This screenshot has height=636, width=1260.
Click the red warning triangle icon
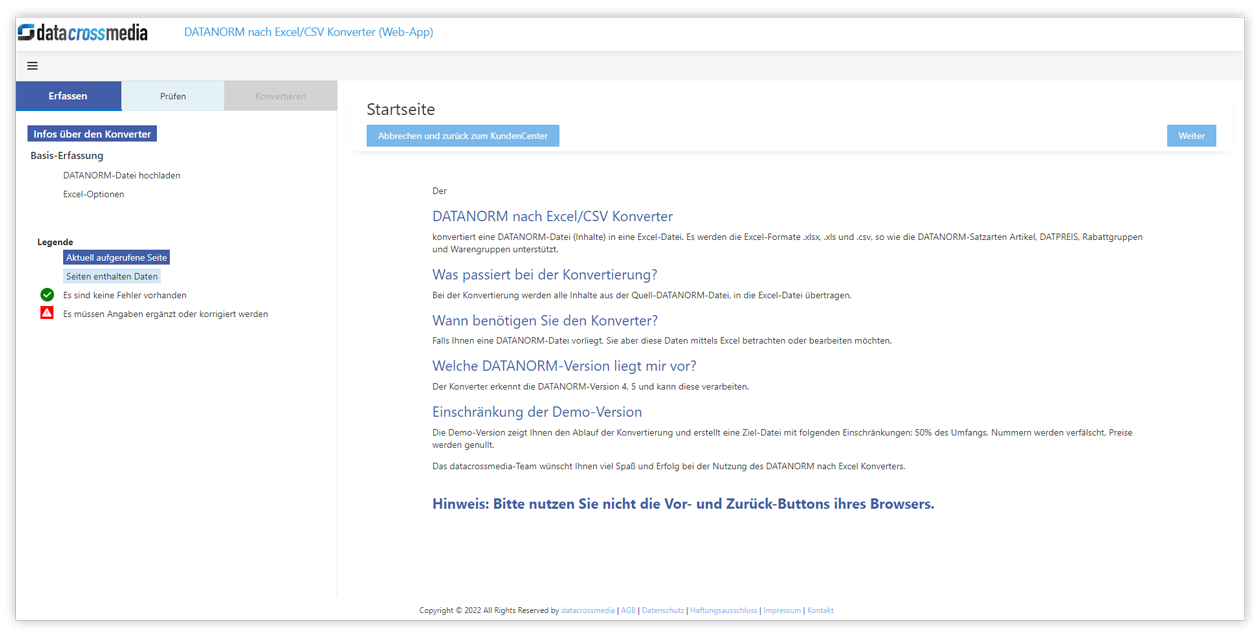click(x=47, y=313)
